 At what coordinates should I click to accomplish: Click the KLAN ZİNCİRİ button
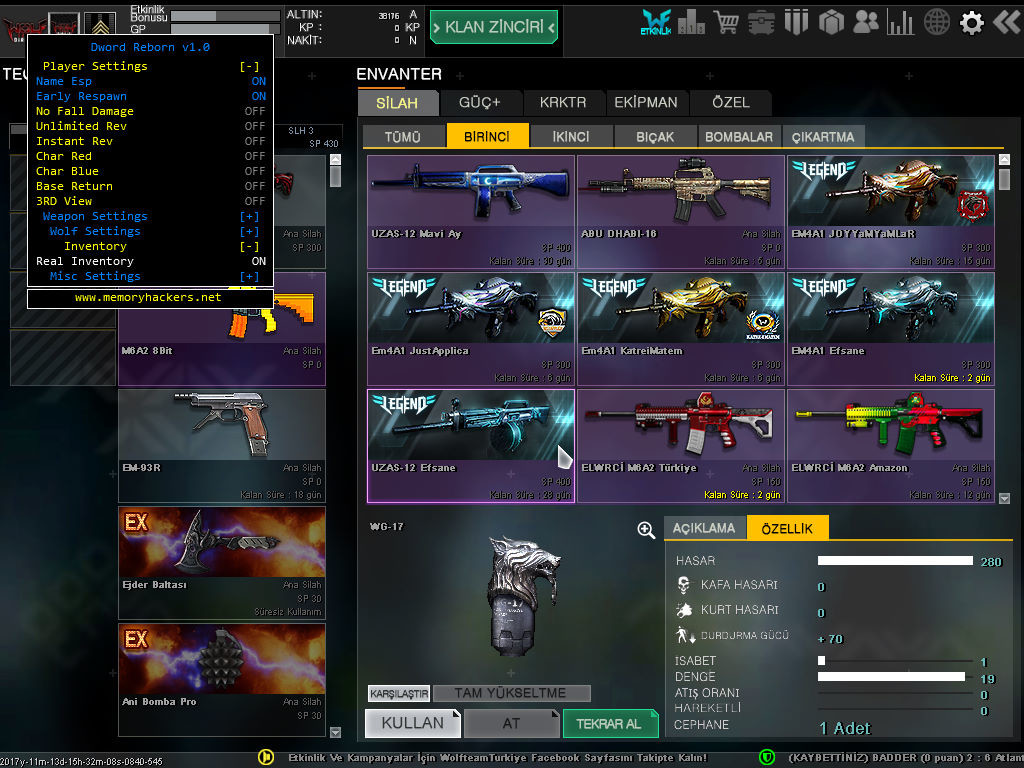494,27
